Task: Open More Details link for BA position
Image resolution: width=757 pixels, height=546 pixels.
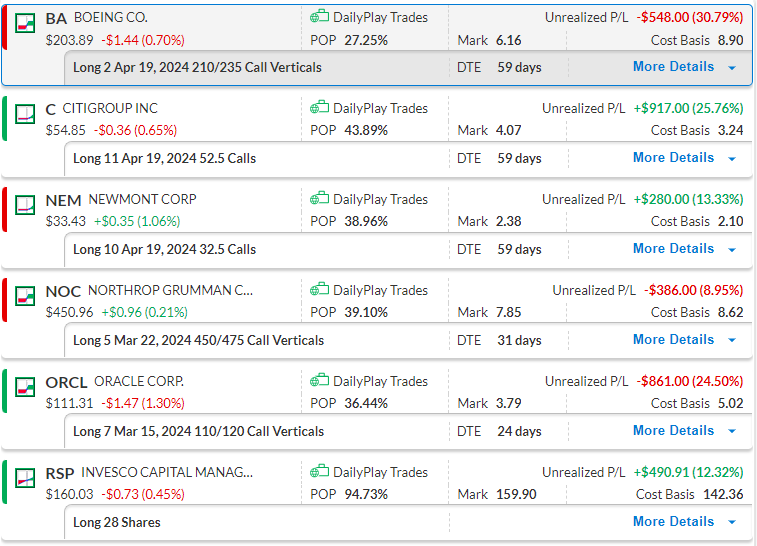Action: click(673, 67)
